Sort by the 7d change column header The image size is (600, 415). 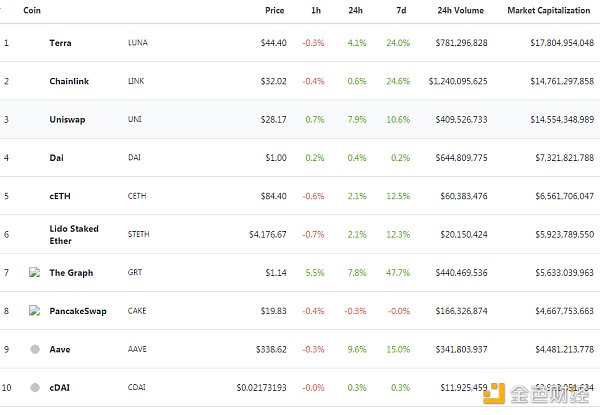402,10
